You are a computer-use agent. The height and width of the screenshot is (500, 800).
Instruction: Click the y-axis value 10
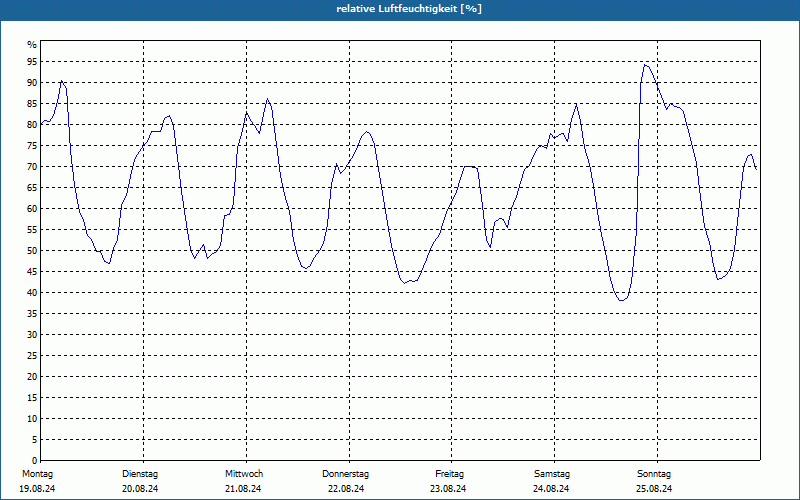32,418
